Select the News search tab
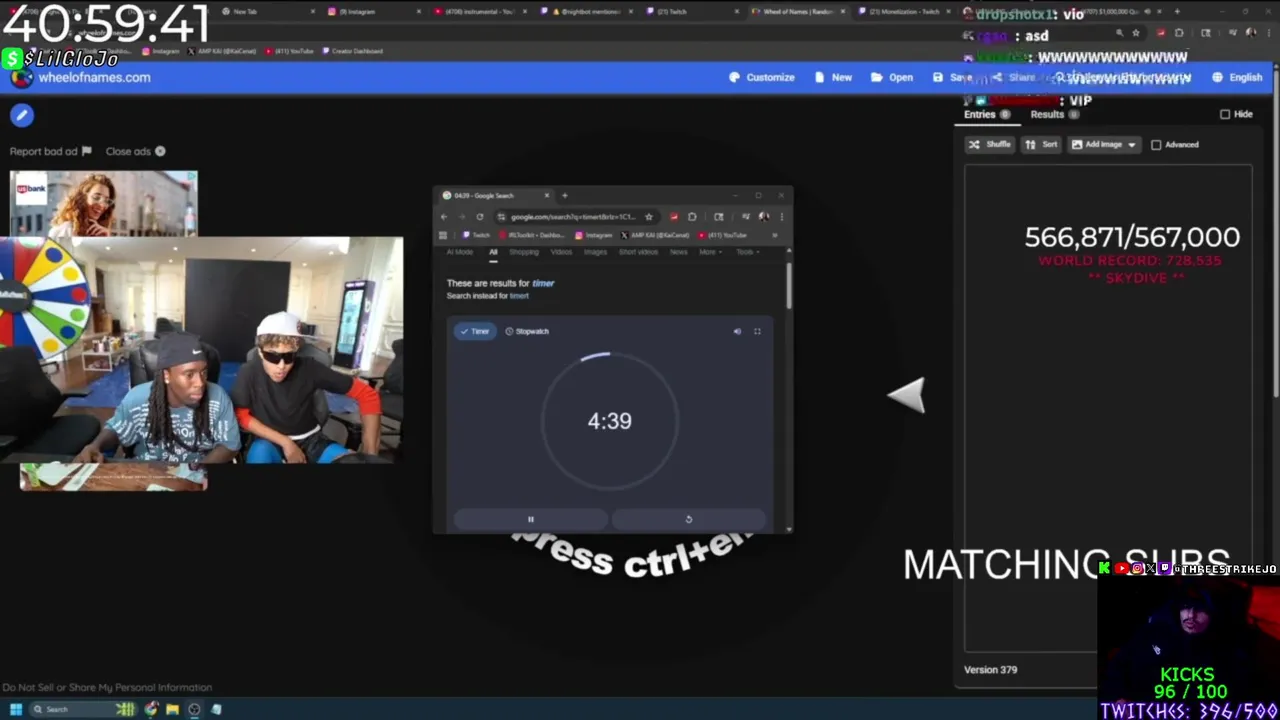 tap(679, 252)
